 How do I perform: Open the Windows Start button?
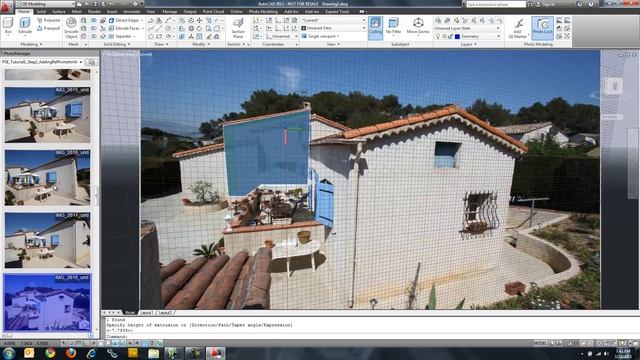[8, 353]
